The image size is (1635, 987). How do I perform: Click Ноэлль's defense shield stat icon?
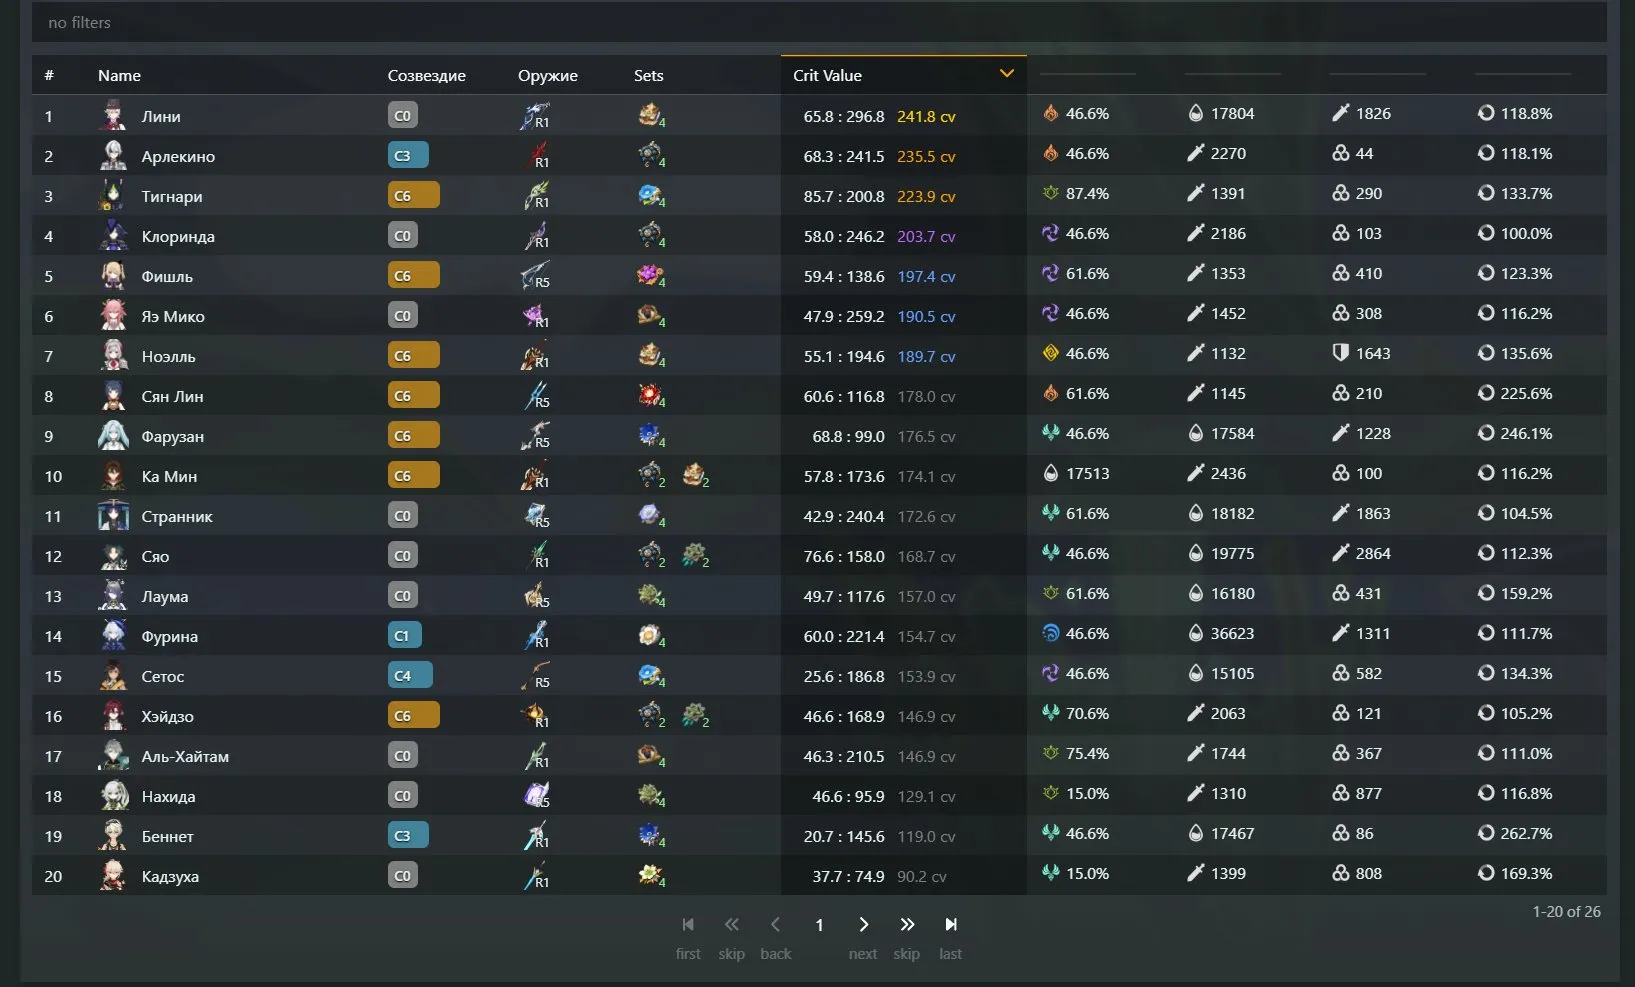click(x=1341, y=353)
